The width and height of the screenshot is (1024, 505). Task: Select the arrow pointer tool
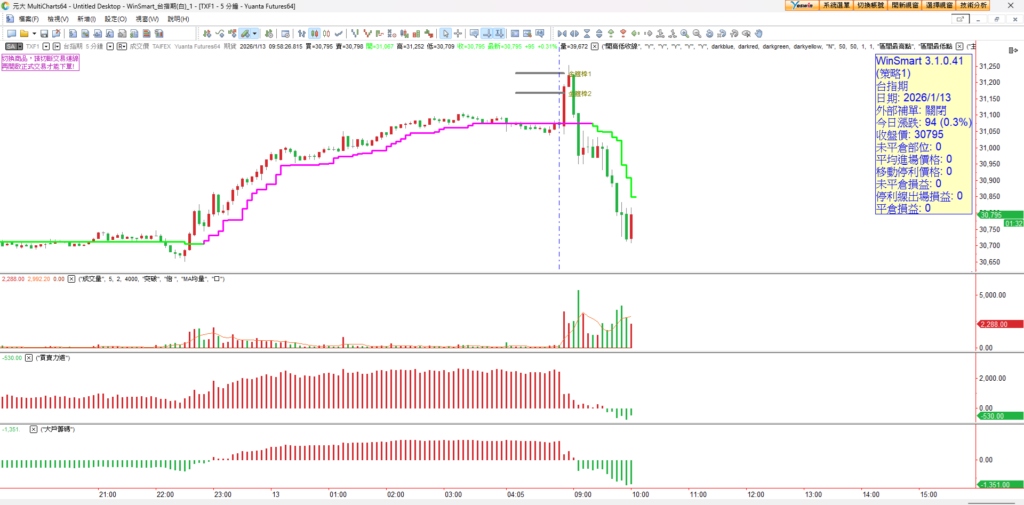tap(445, 33)
